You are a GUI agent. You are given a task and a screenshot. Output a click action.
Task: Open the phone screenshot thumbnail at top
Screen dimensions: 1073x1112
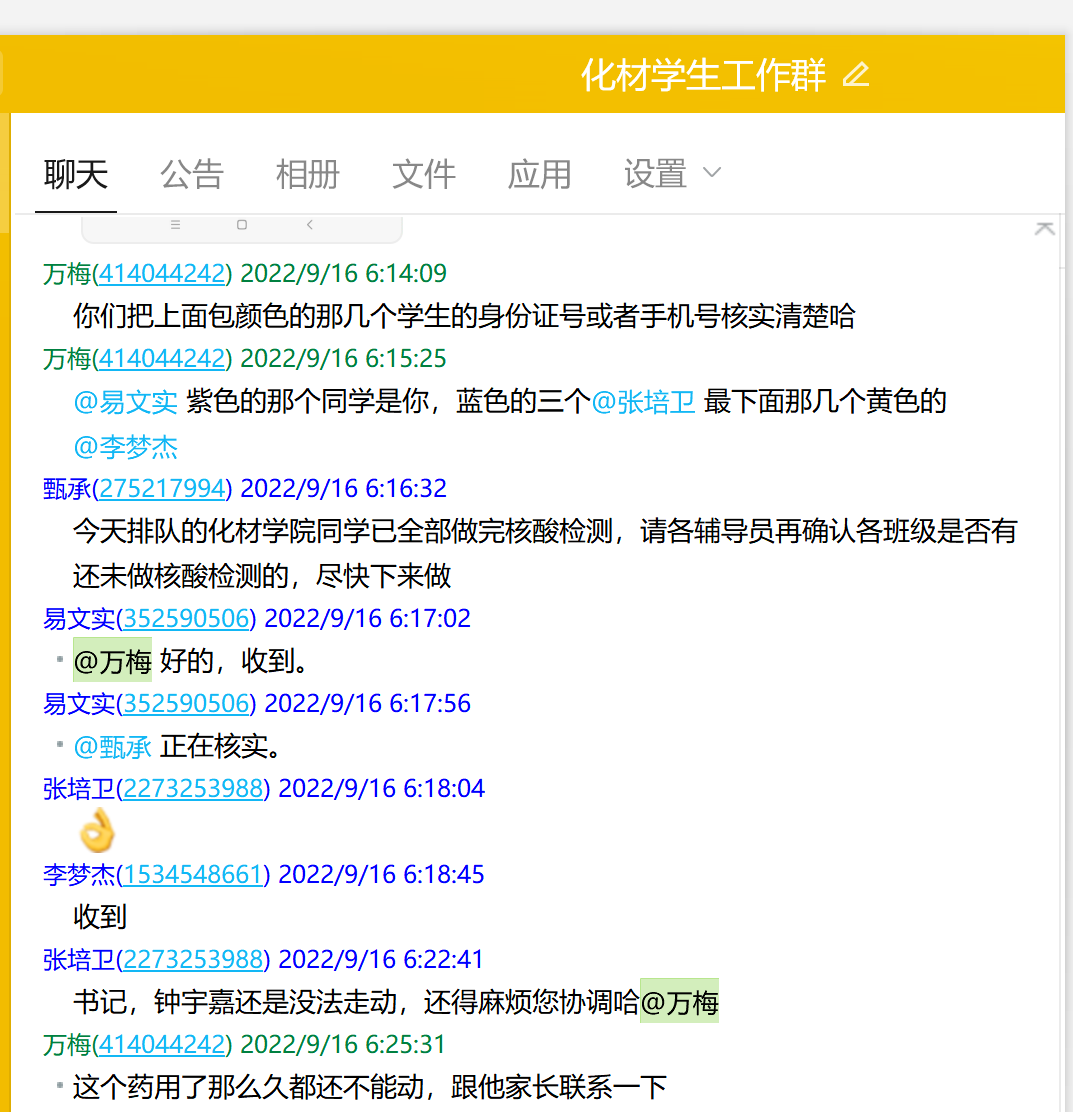click(241, 228)
